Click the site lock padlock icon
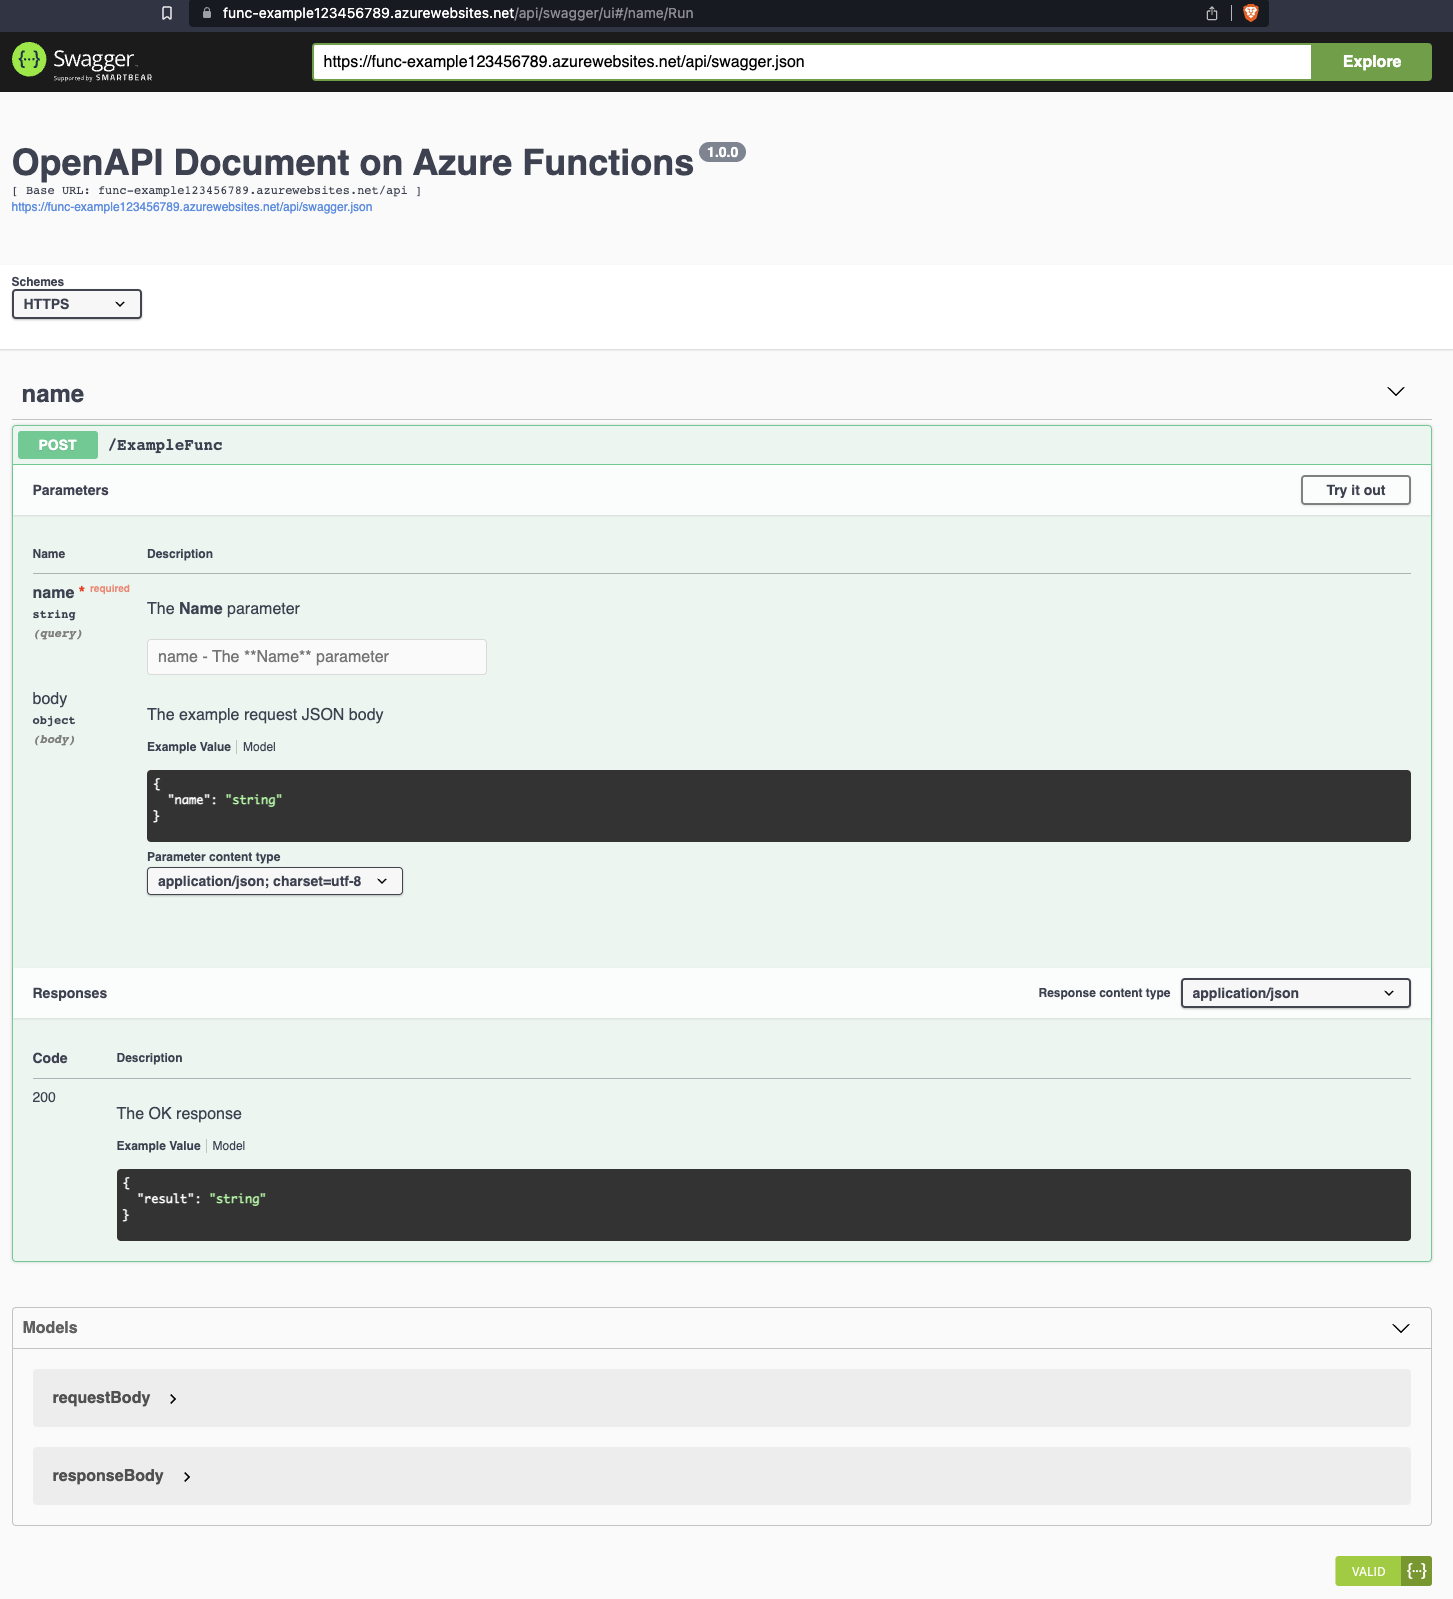The image size is (1453, 1599). tap(207, 13)
